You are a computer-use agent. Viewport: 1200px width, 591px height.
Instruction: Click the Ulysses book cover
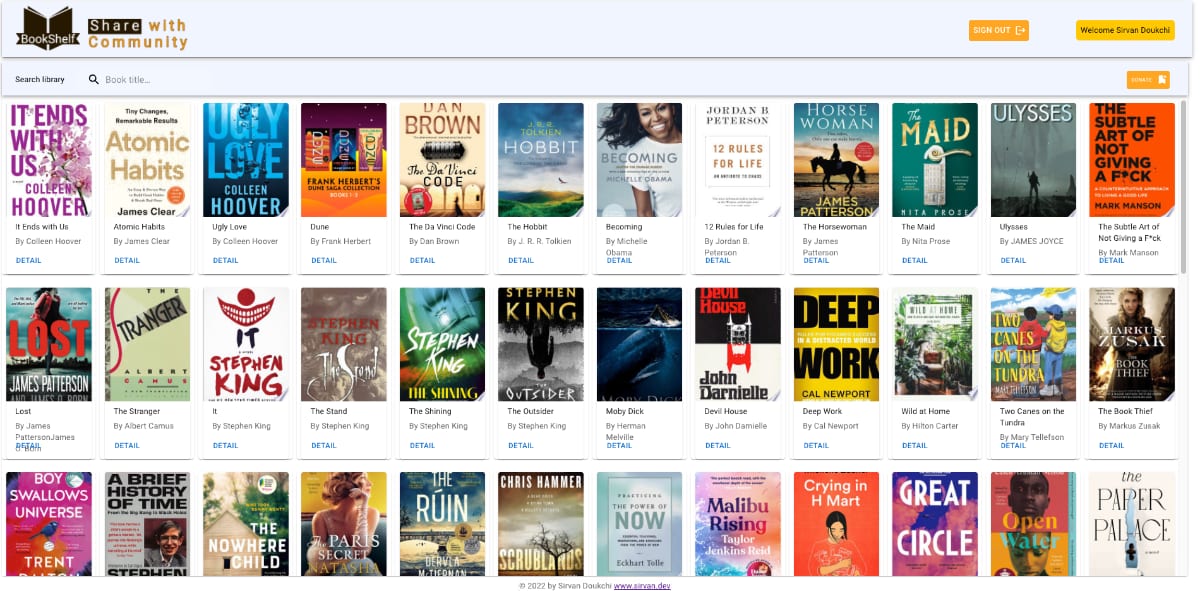(1034, 160)
